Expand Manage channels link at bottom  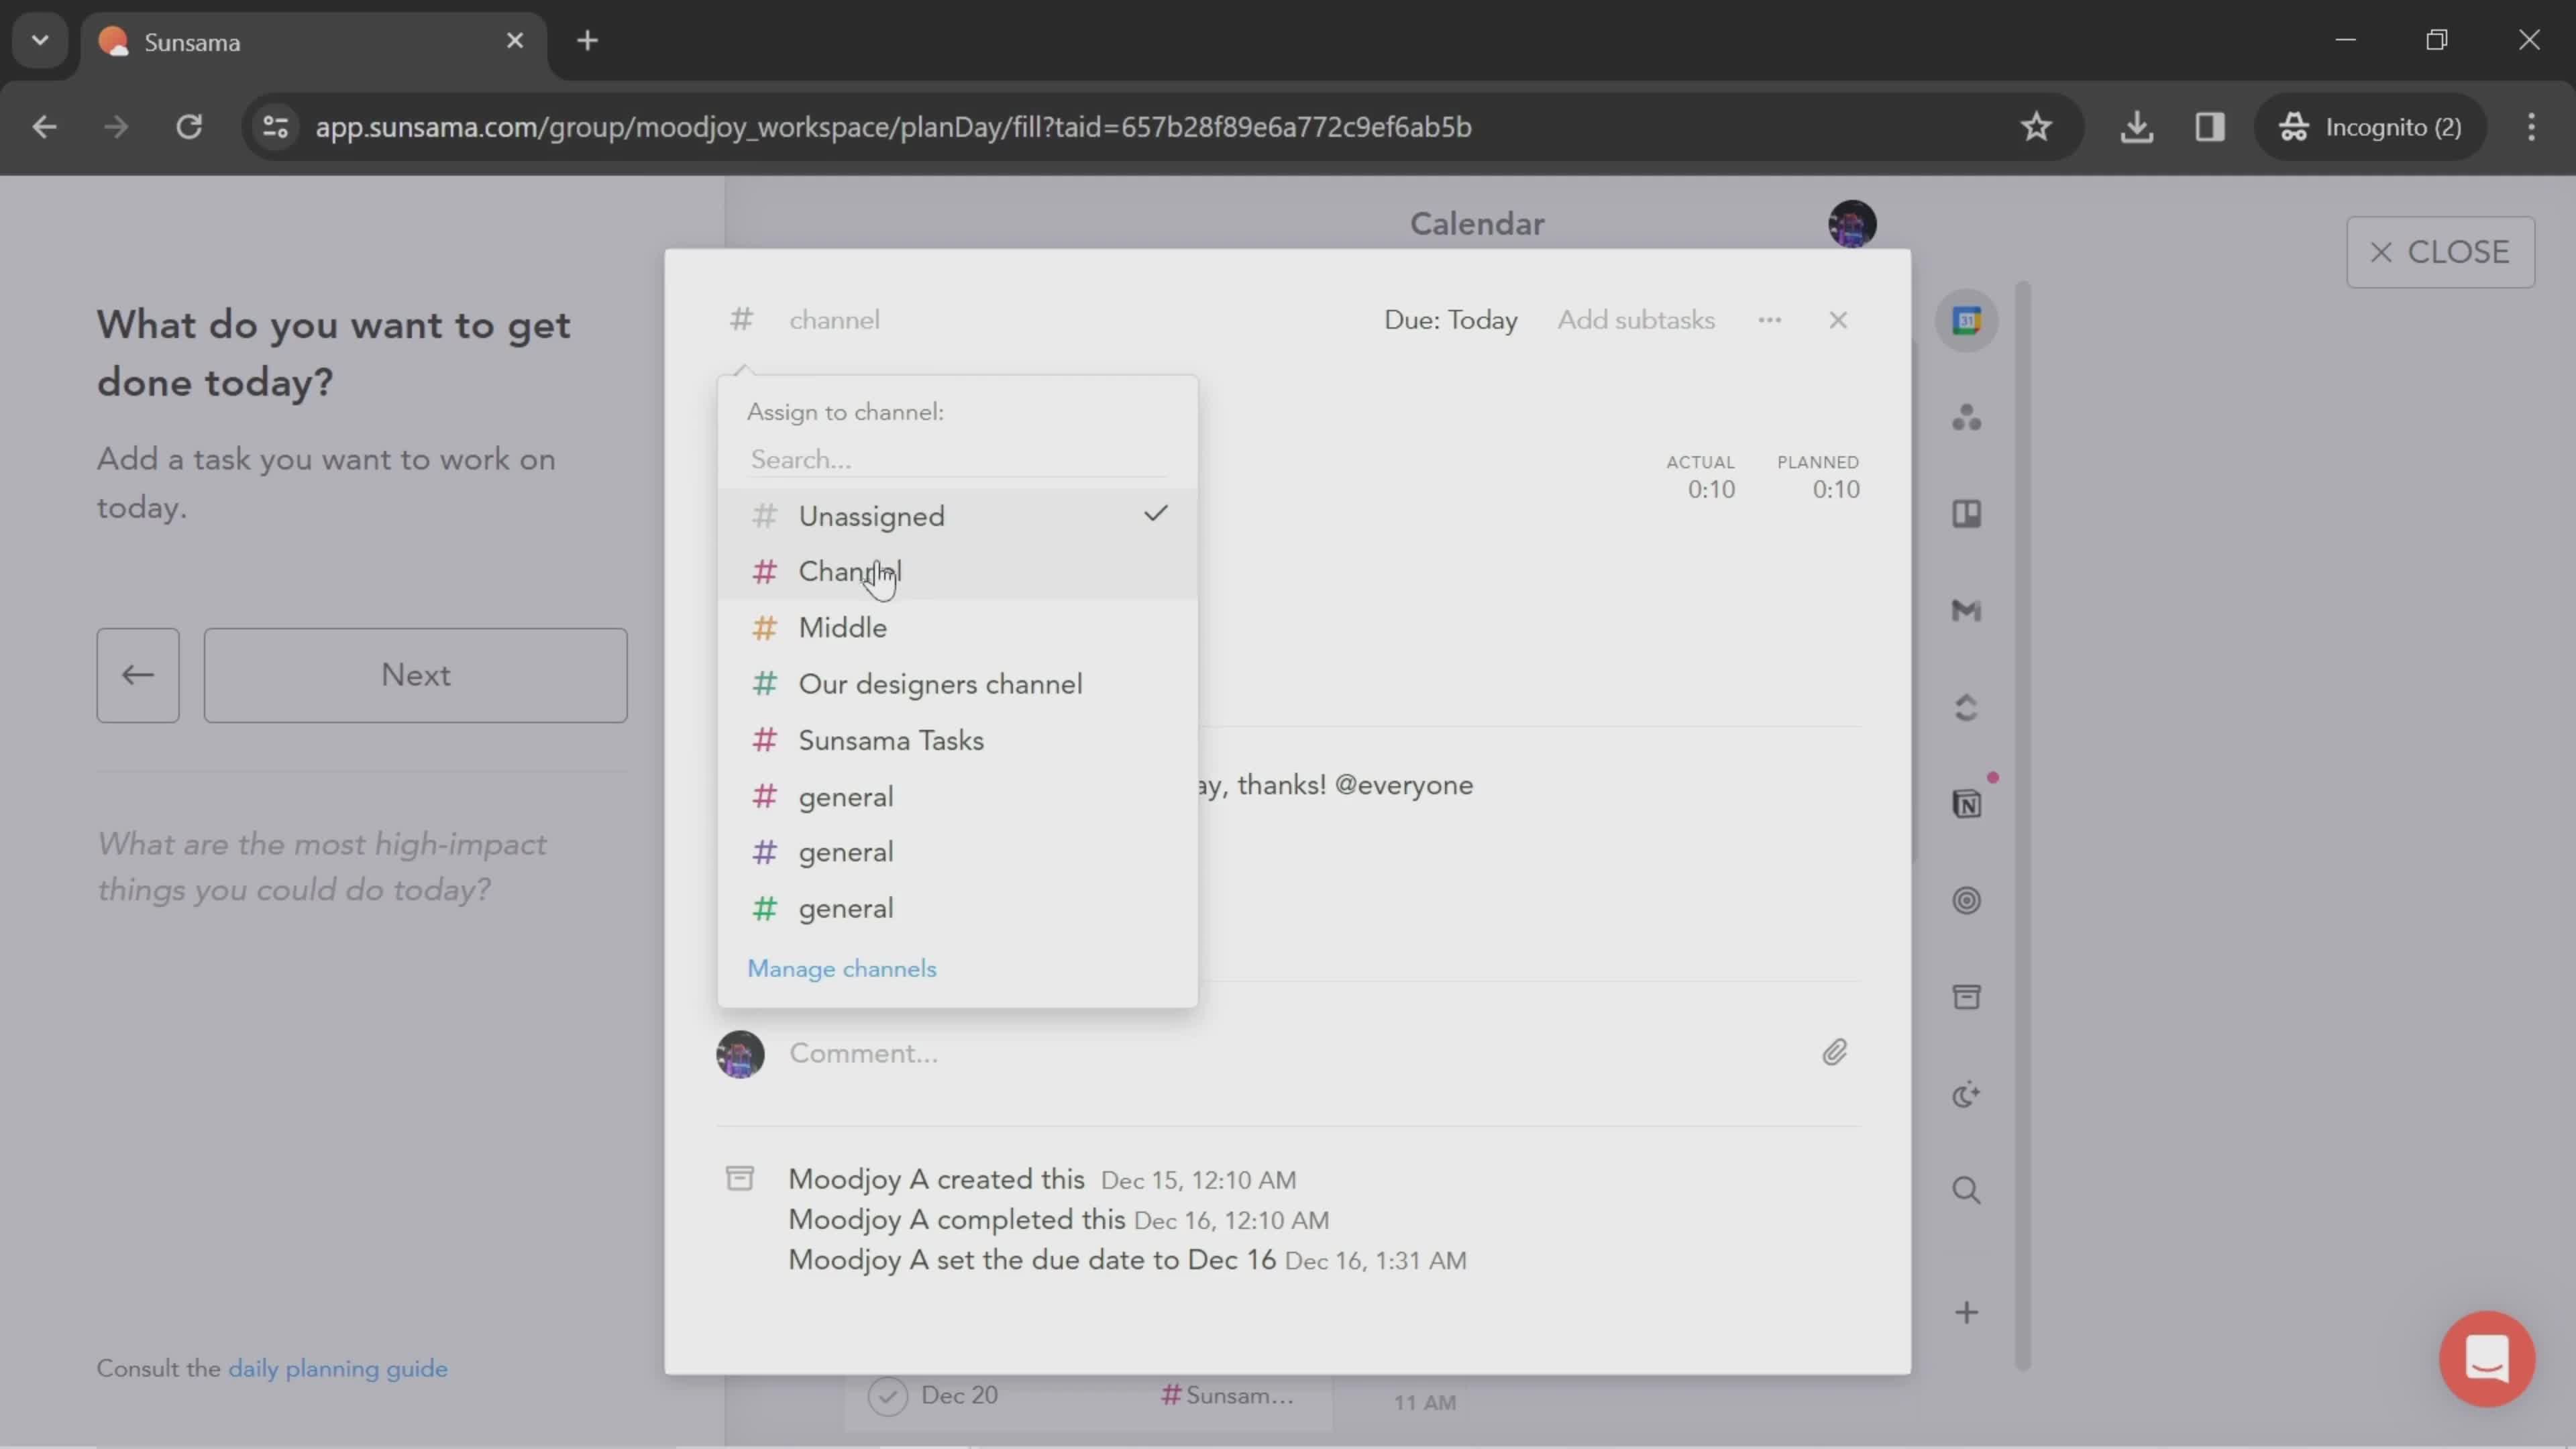(841, 968)
